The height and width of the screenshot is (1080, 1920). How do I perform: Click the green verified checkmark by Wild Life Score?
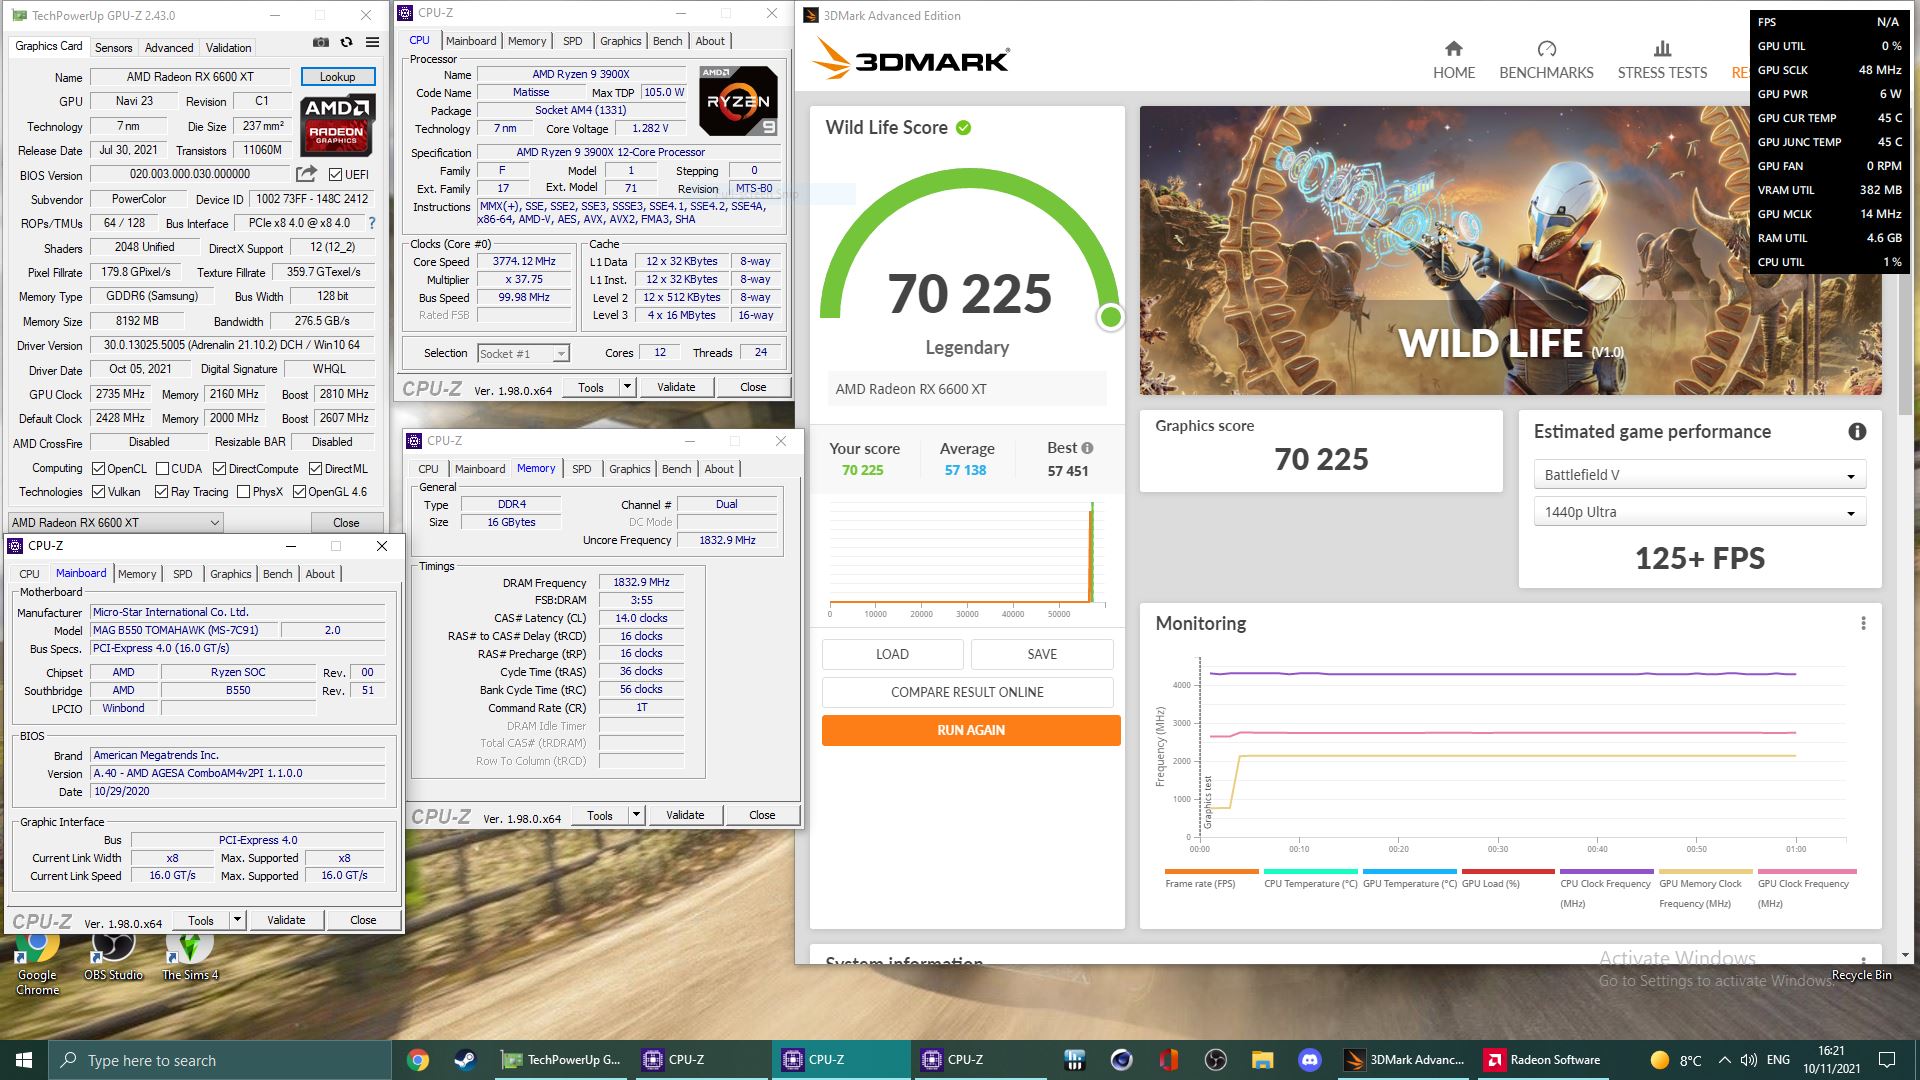(x=964, y=128)
